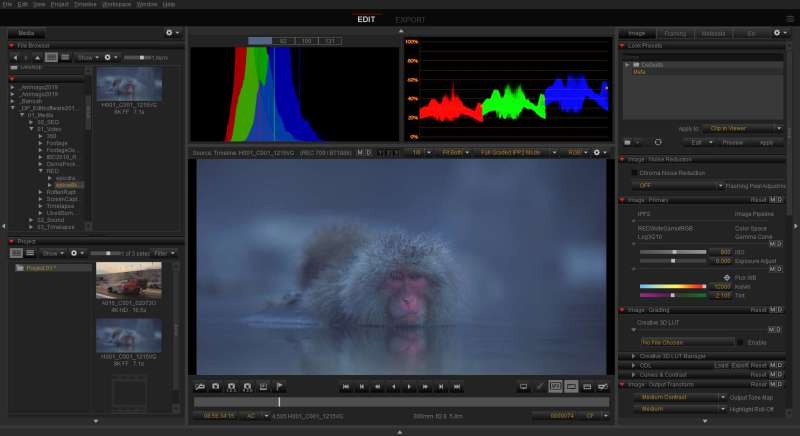Open the Edit menu in menu bar
Viewport: 800px width, 436px height.
[x=23, y=4]
